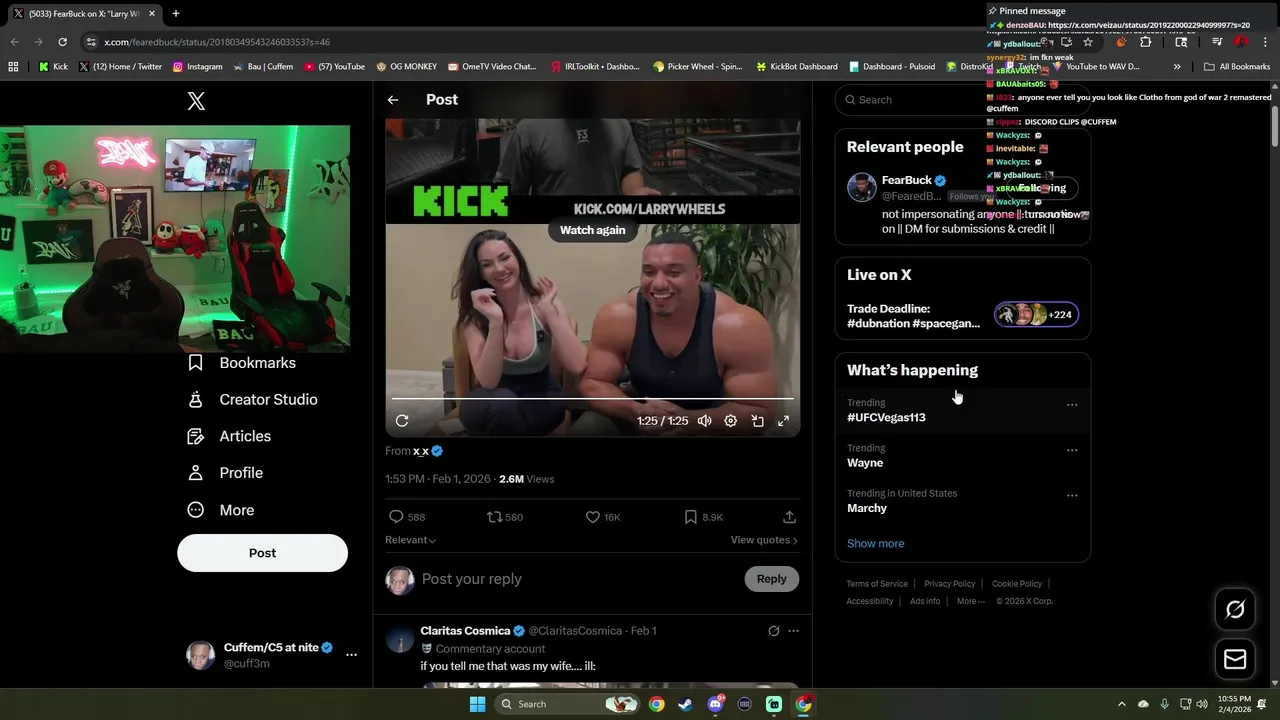Screen dimensions: 1280x720
Task: Open a new browser tab with plus
Action: (x=176, y=14)
